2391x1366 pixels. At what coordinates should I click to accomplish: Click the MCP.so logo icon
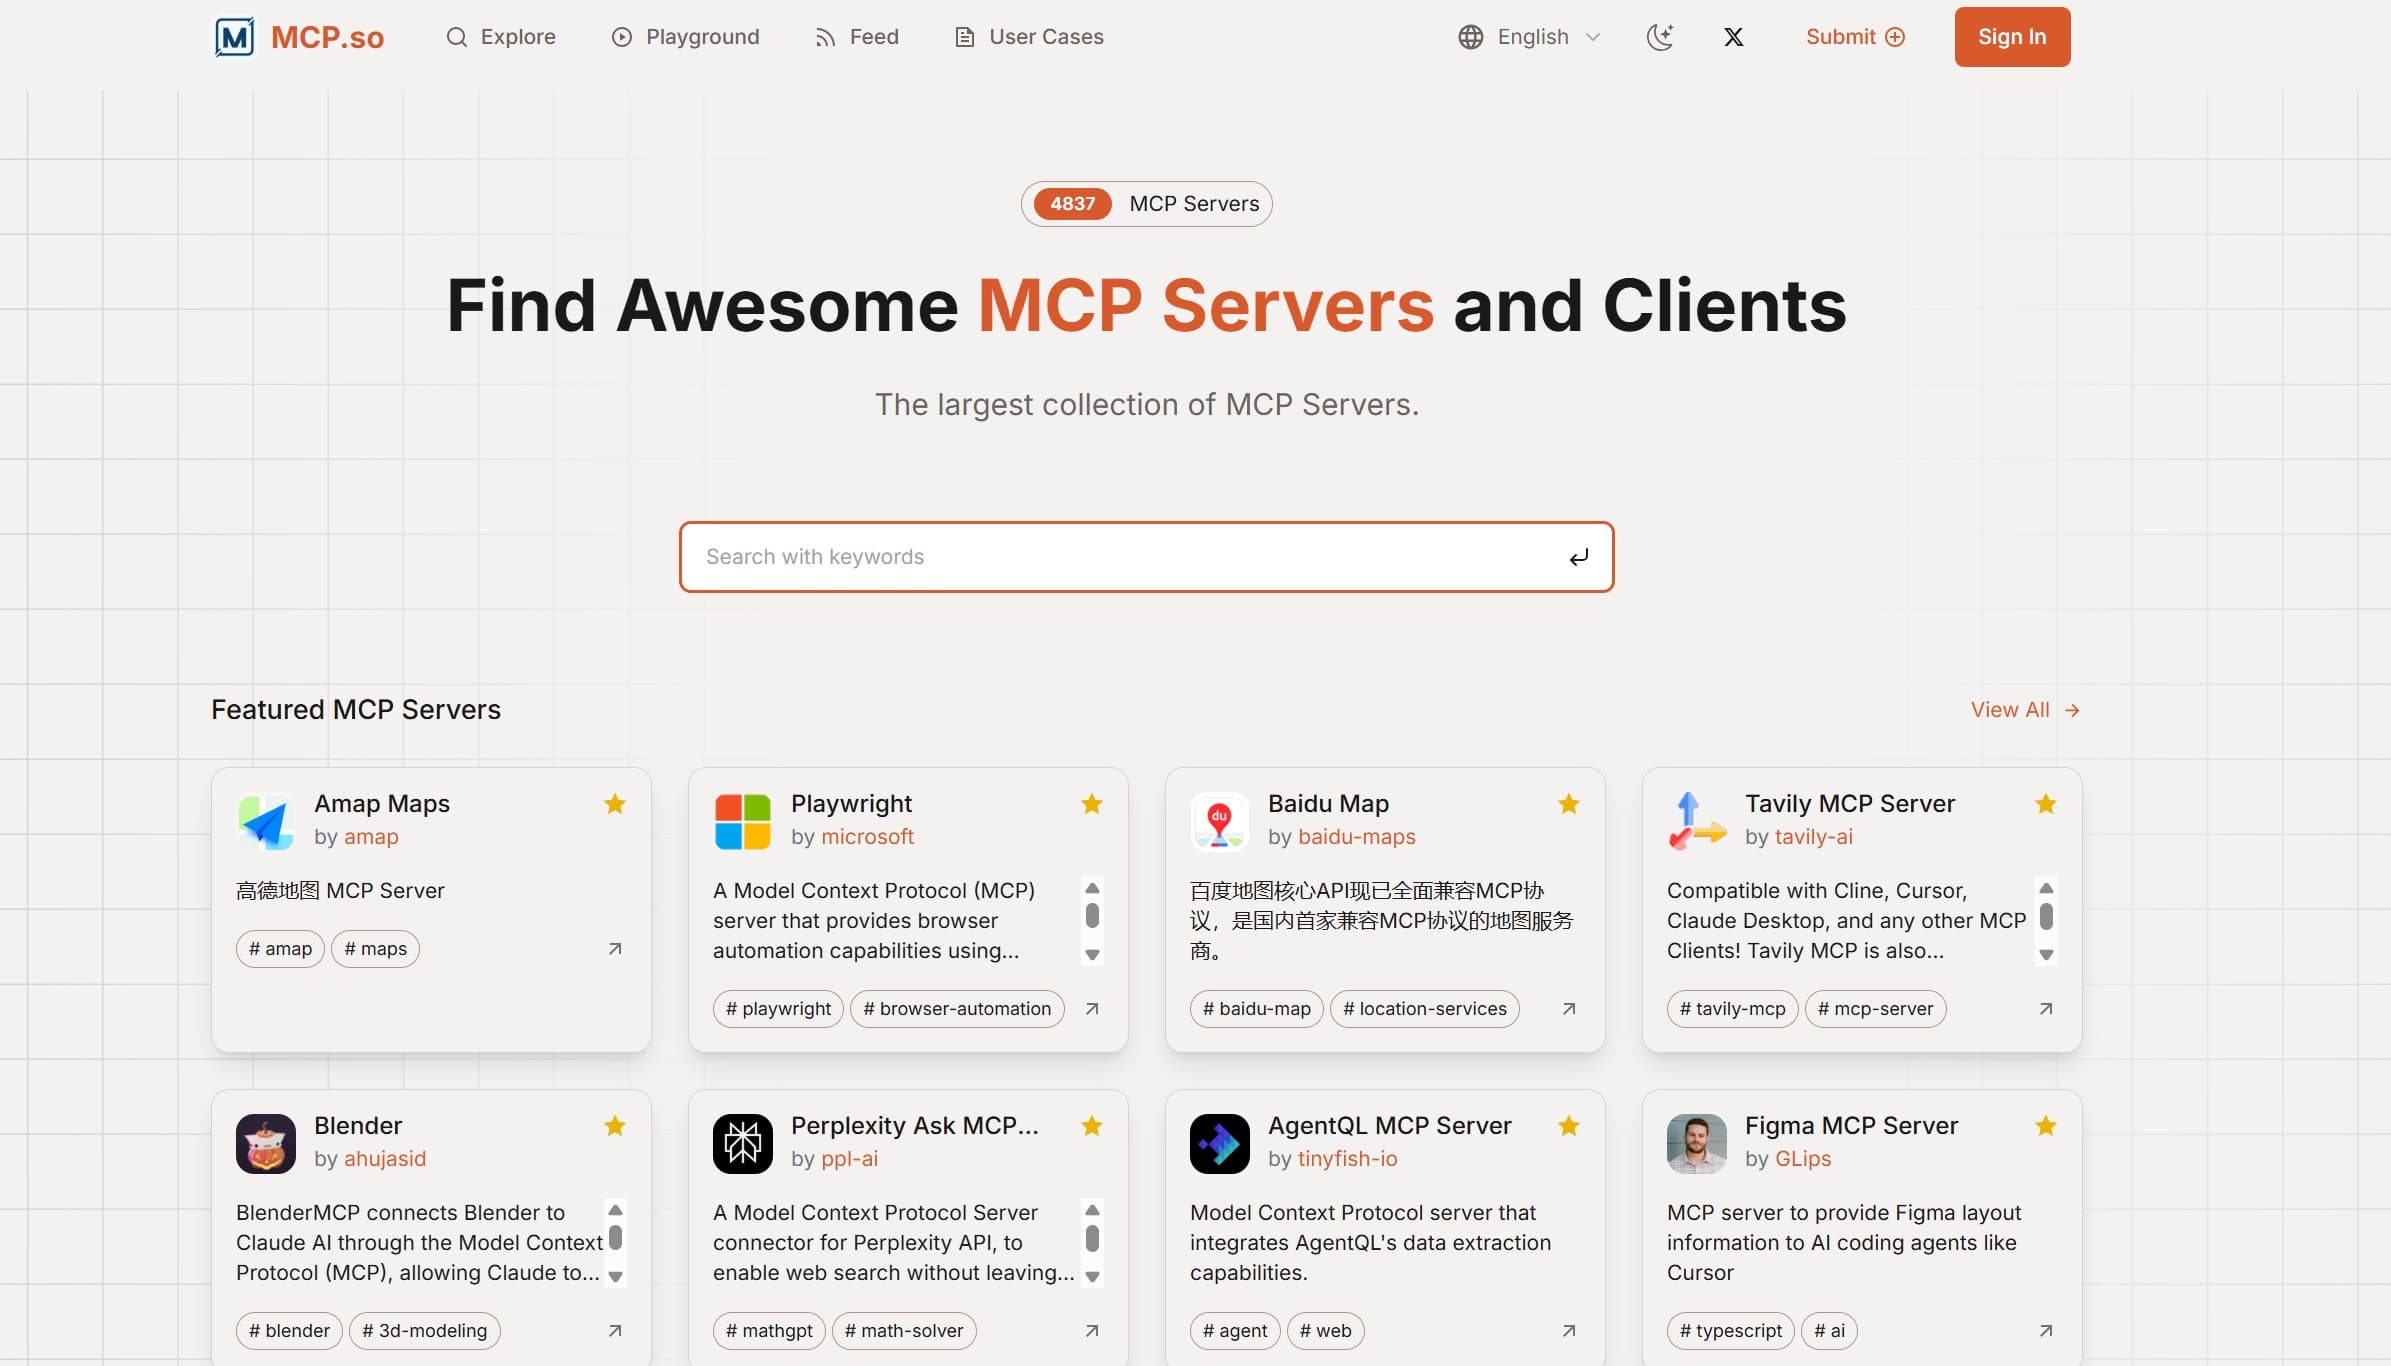(x=235, y=37)
